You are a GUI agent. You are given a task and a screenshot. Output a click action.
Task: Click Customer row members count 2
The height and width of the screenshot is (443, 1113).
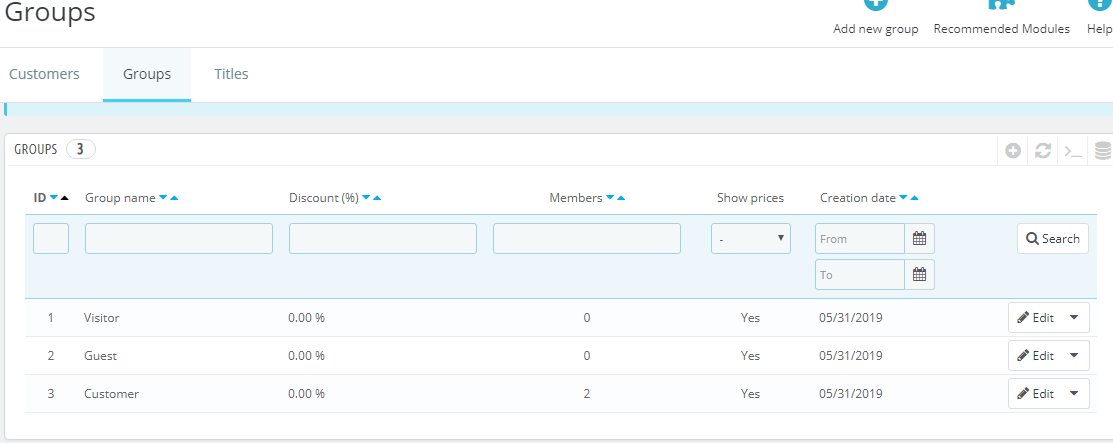pos(587,393)
